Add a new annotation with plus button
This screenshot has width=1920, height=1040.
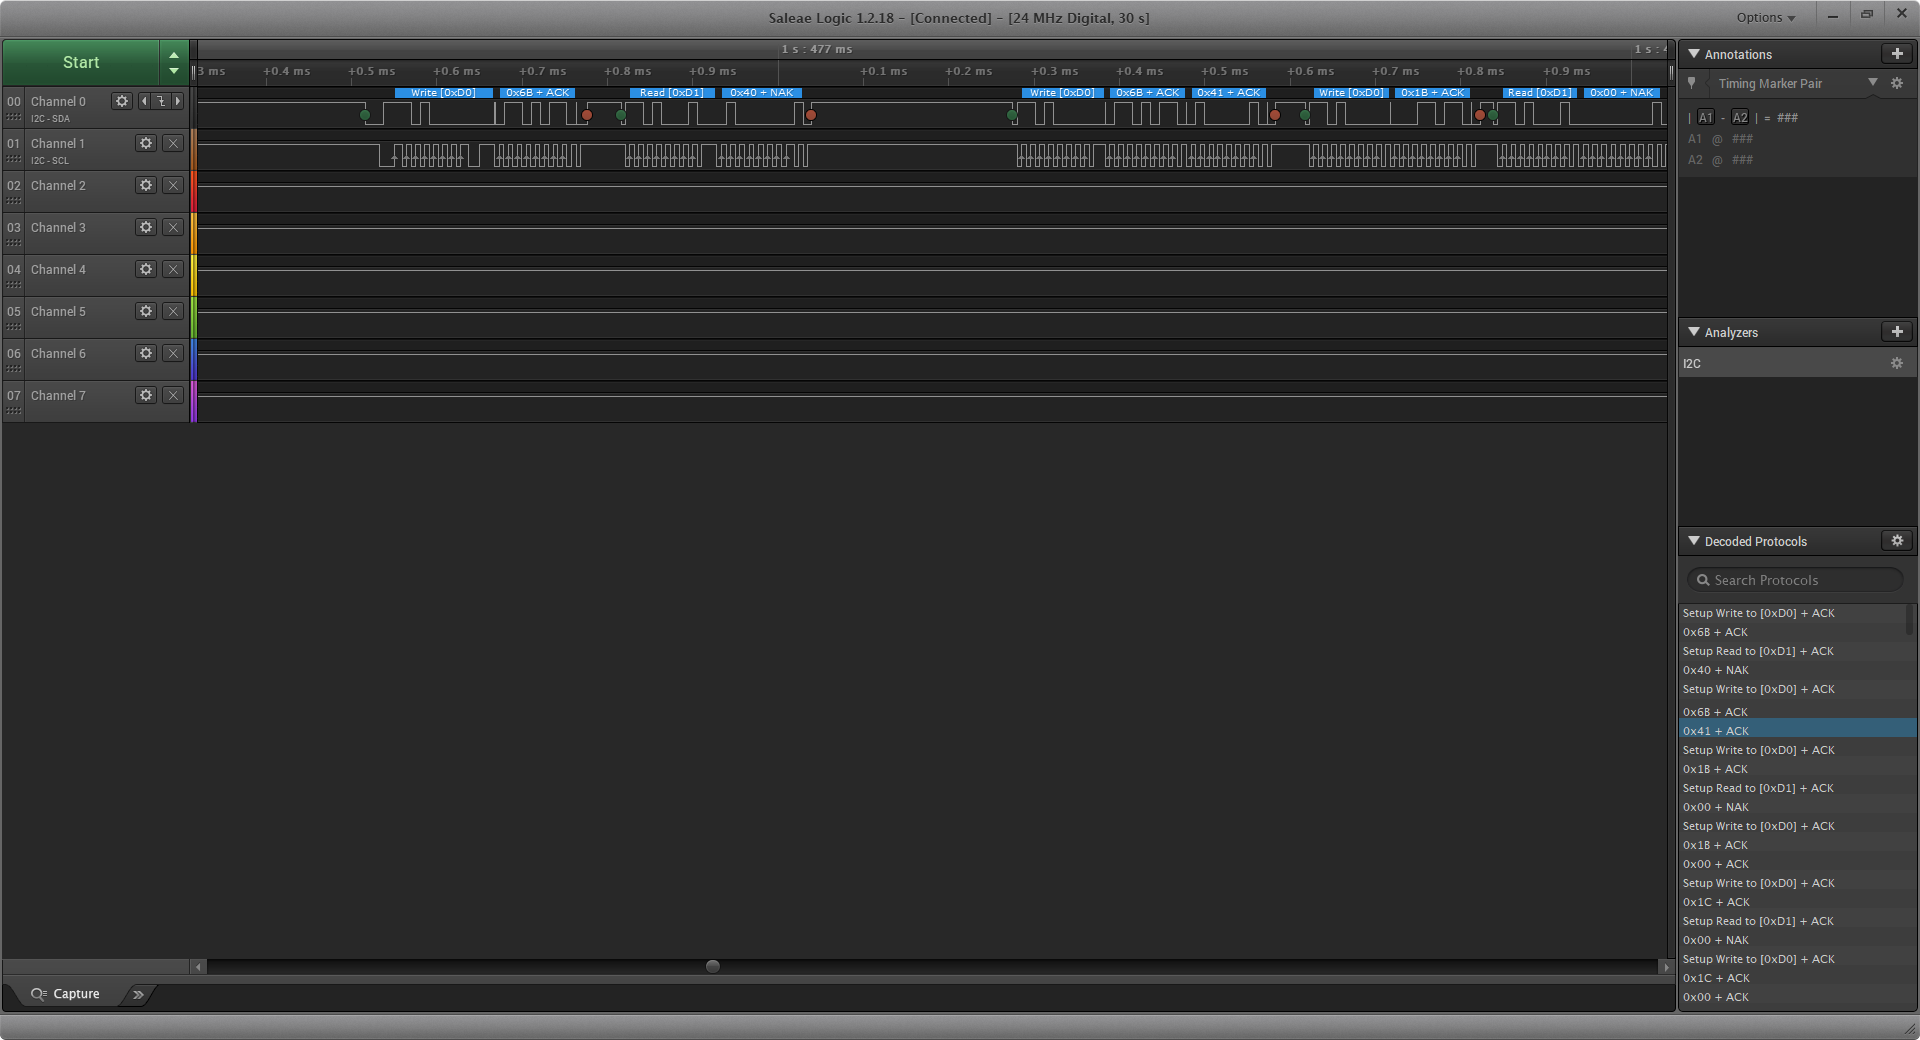[x=1896, y=54]
